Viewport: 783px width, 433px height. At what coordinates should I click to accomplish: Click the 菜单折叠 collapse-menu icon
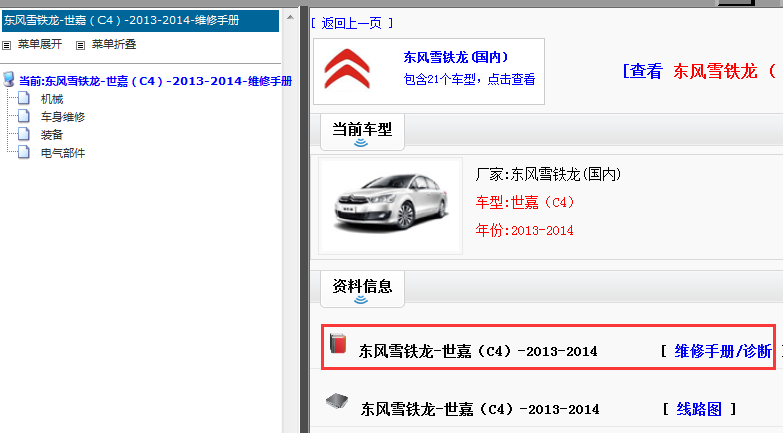(80, 45)
